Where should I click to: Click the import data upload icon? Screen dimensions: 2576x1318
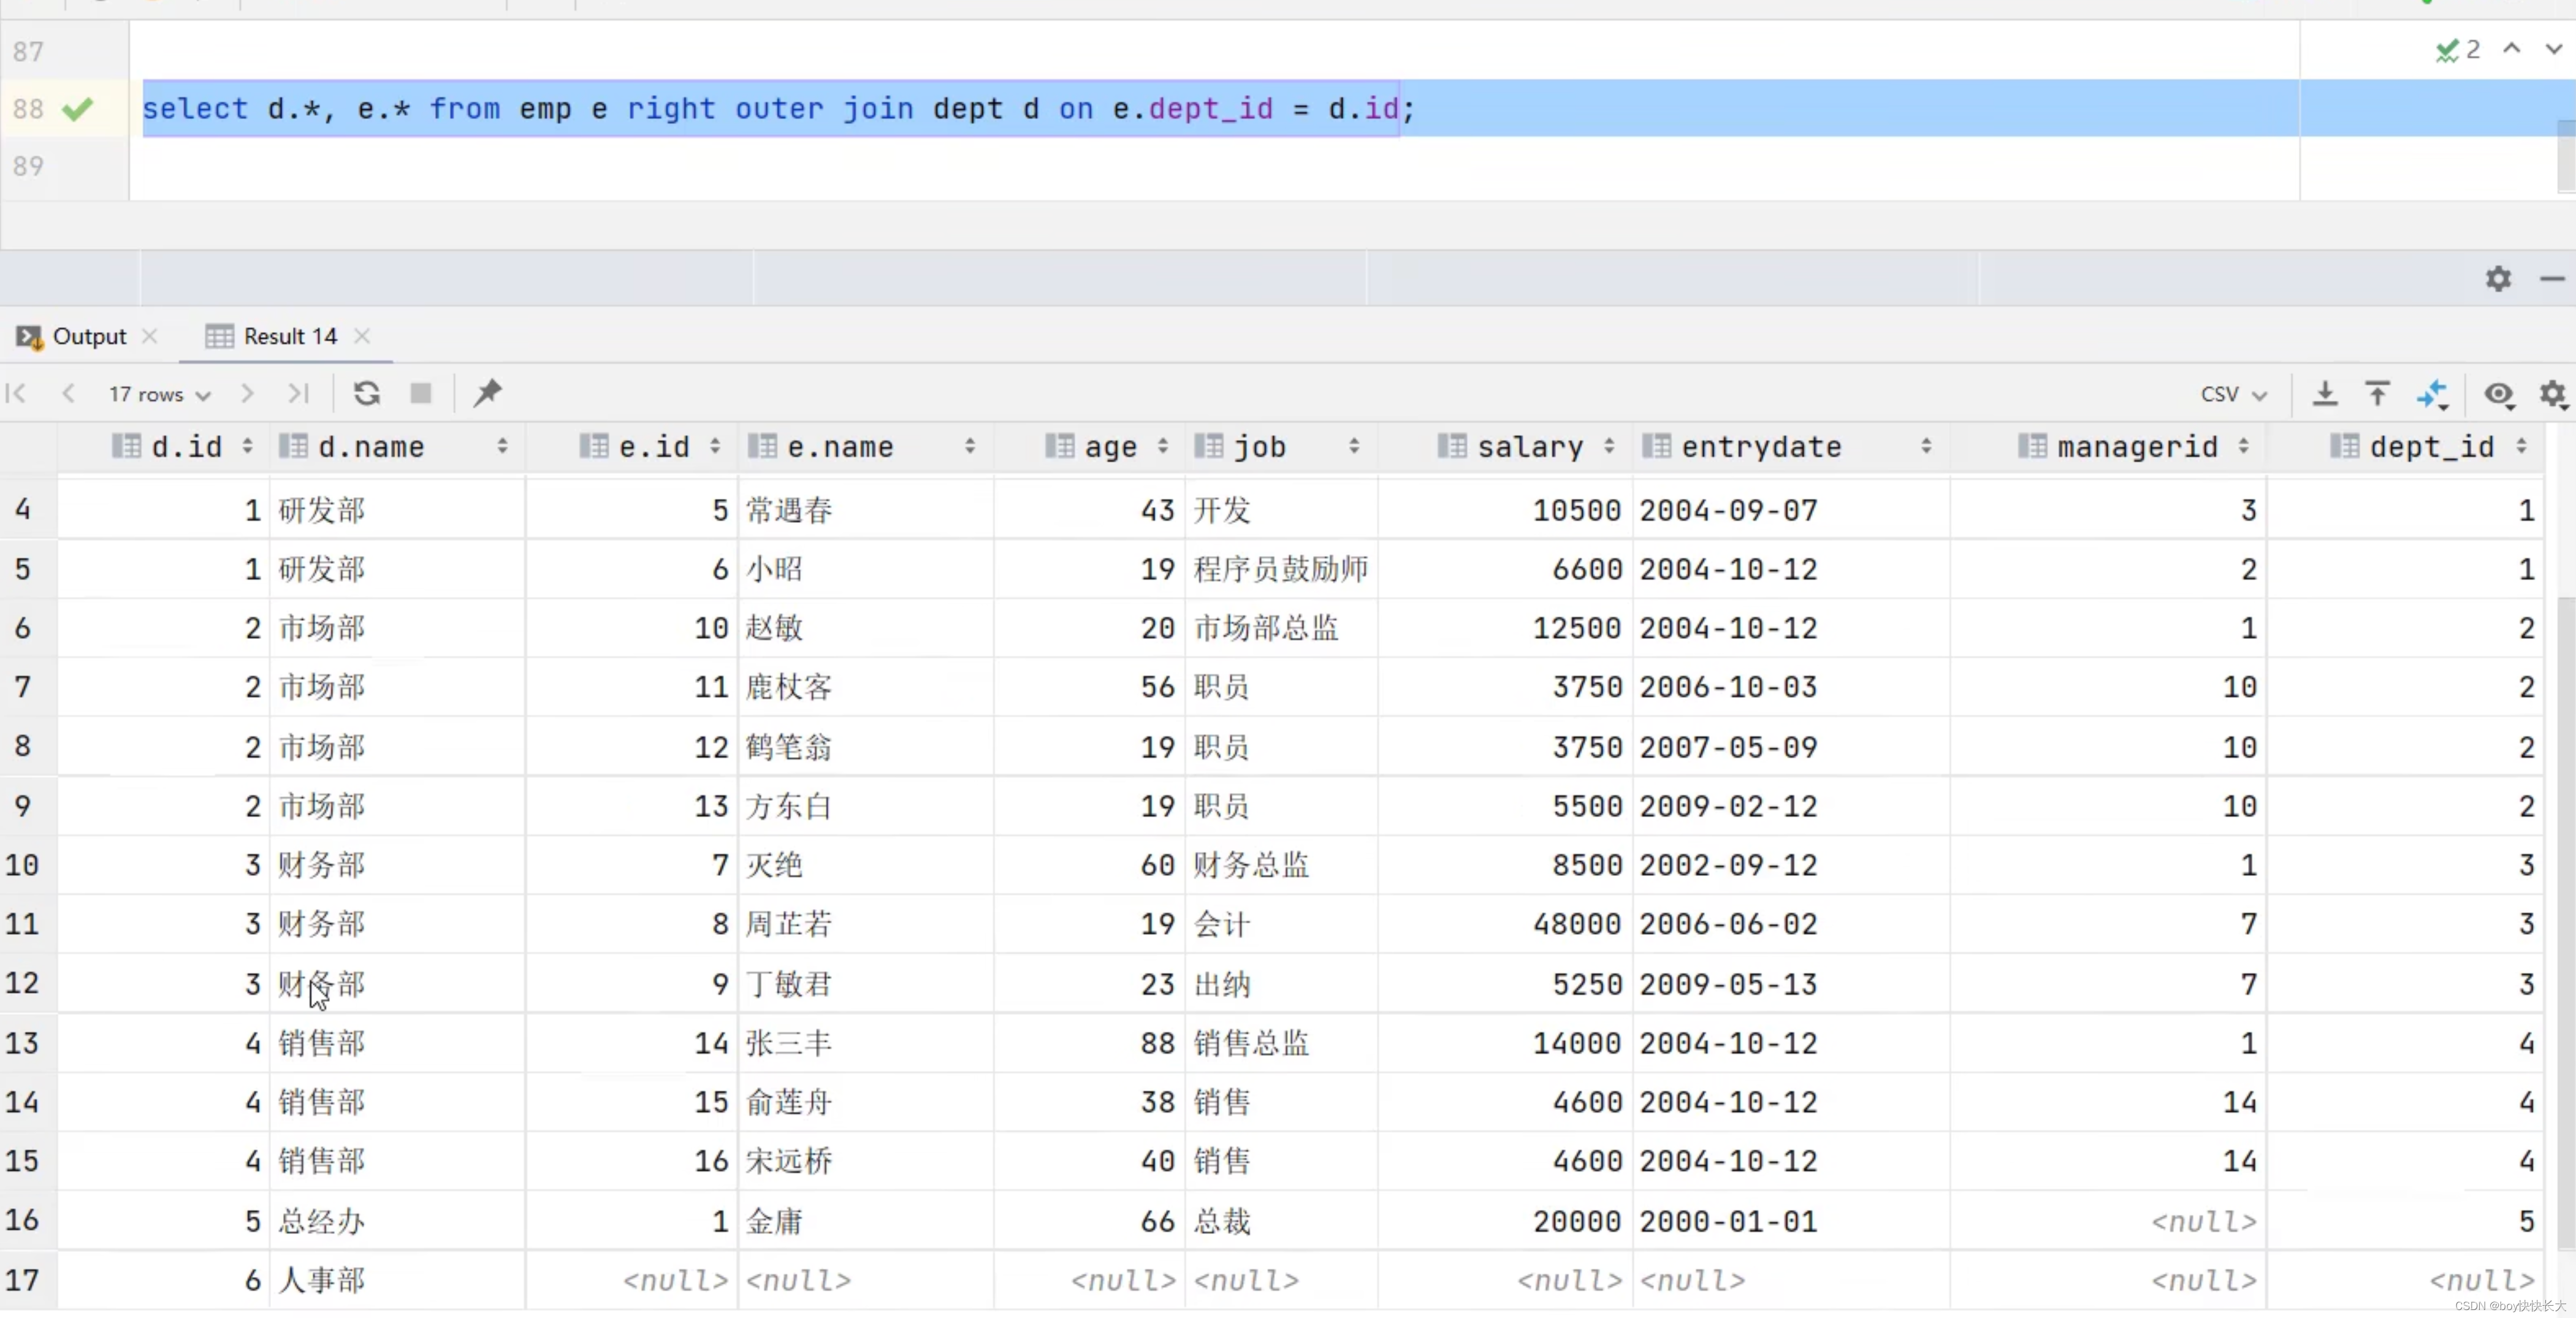click(x=2378, y=394)
